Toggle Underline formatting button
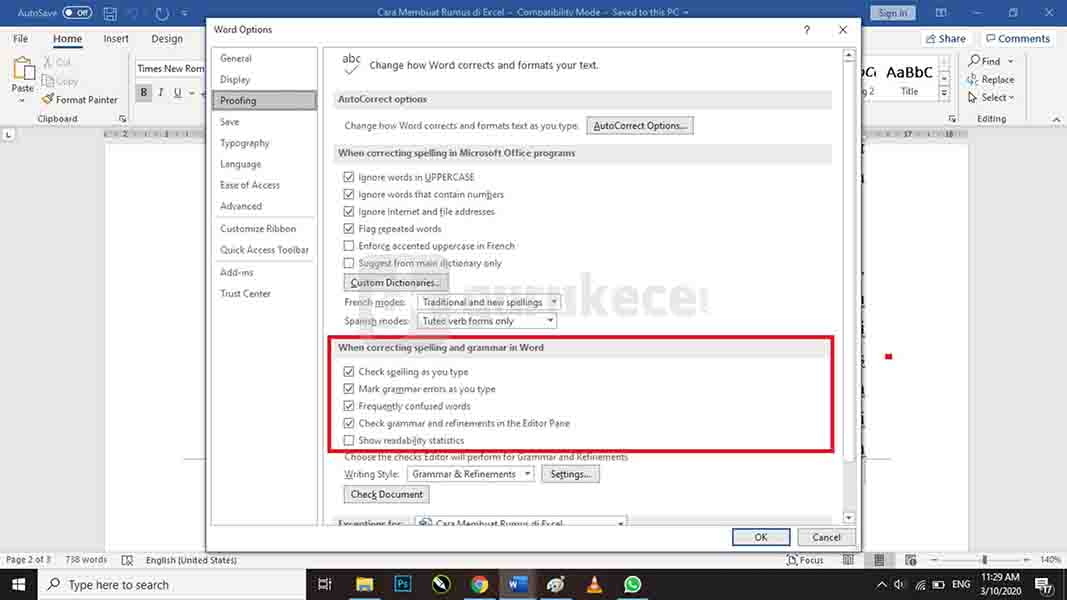The image size is (1067, 600). point(177,93)
